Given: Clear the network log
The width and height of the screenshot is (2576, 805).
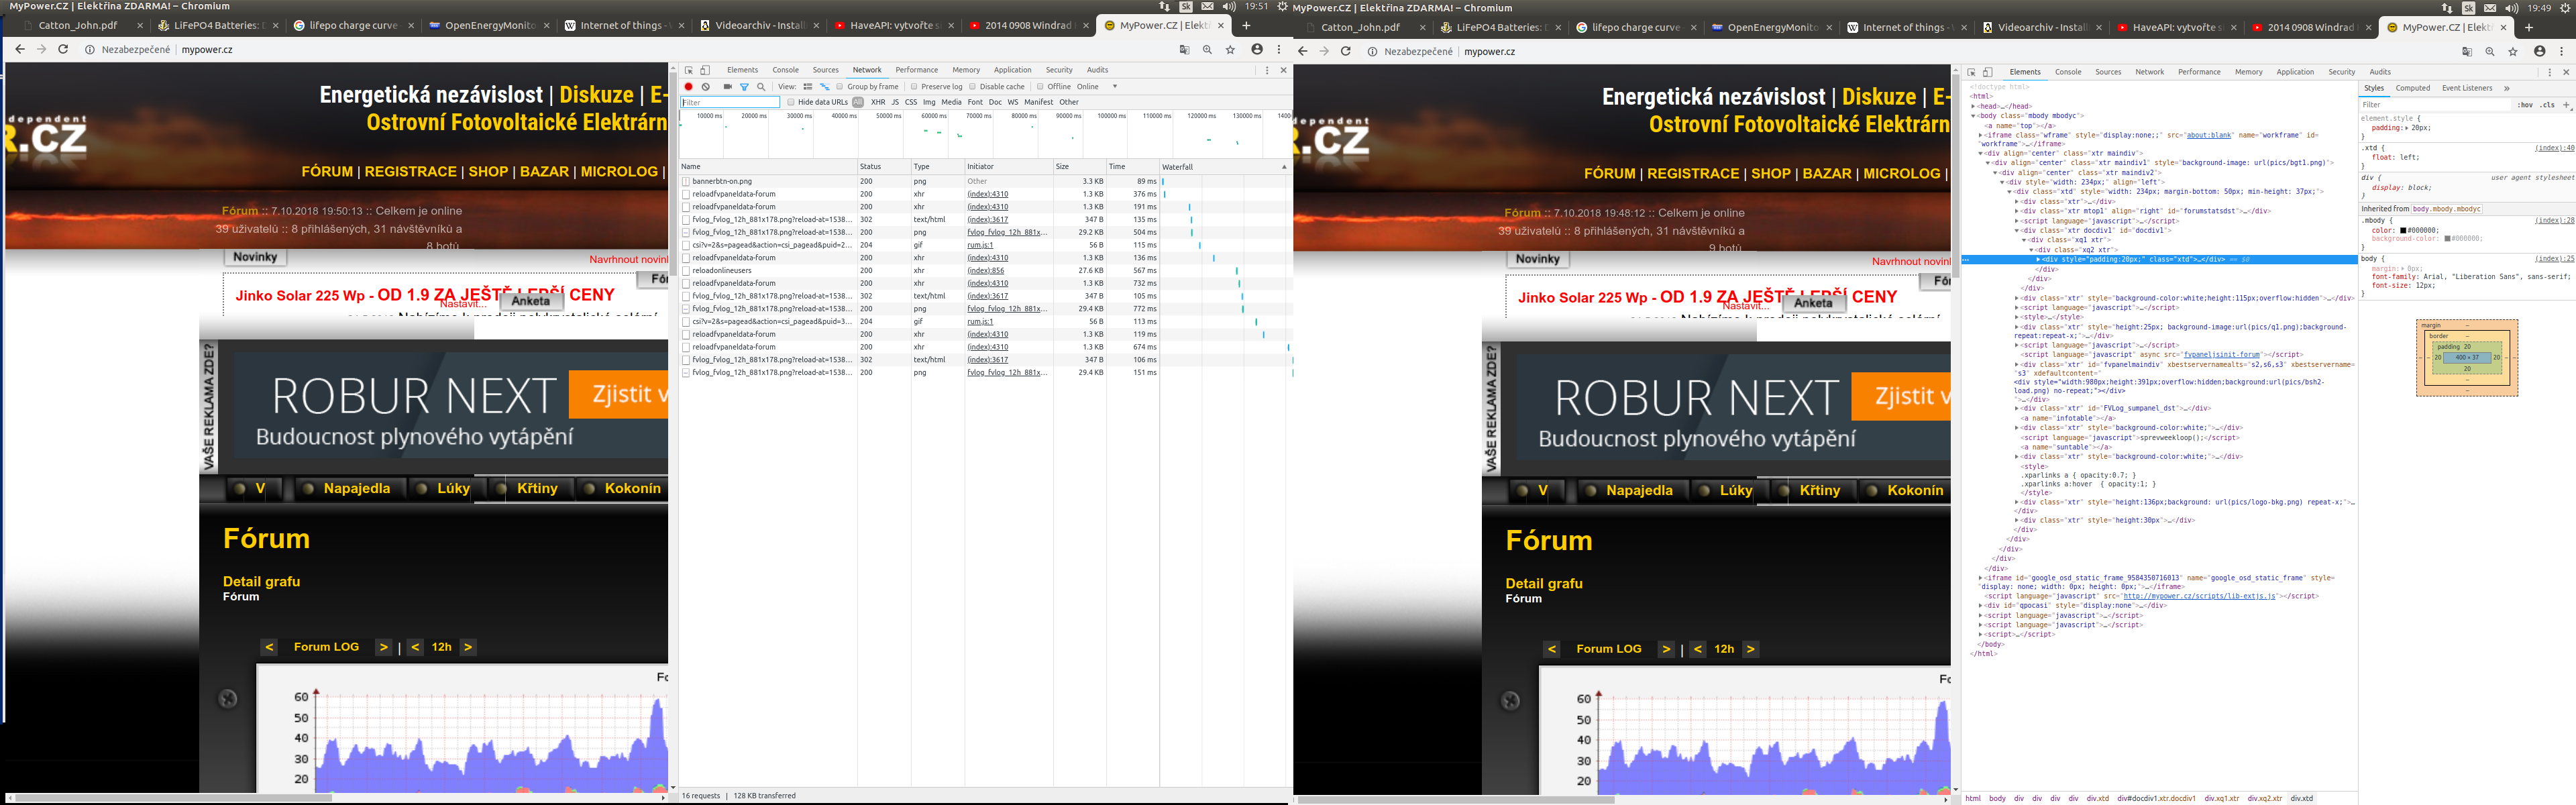Looking at the screenshot, I should [705, 87].
